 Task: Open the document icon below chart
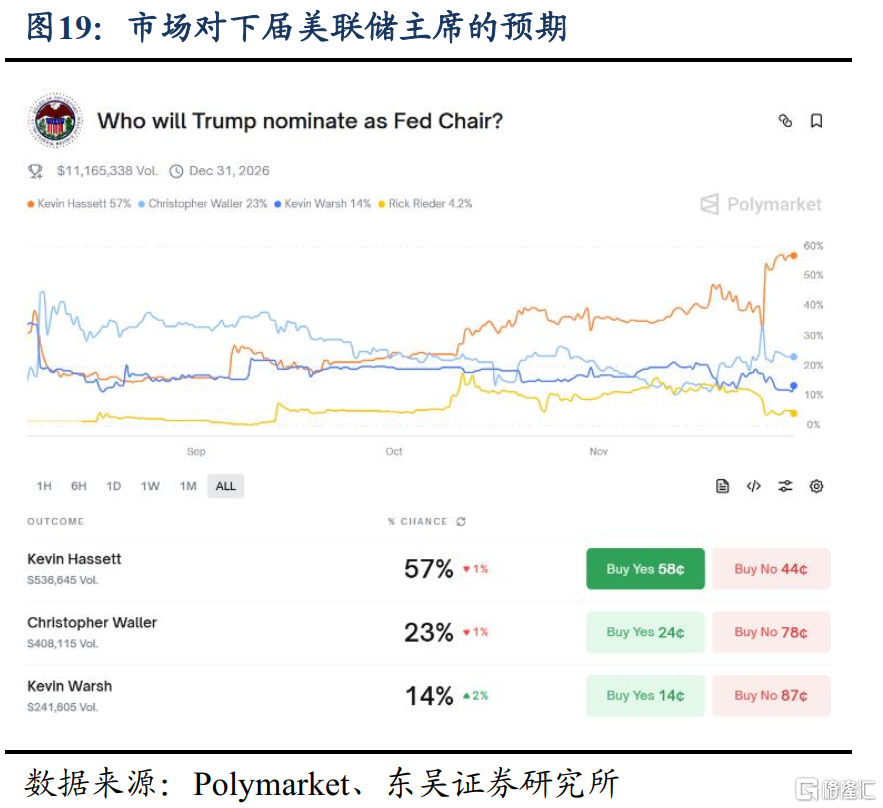point(723,486)
